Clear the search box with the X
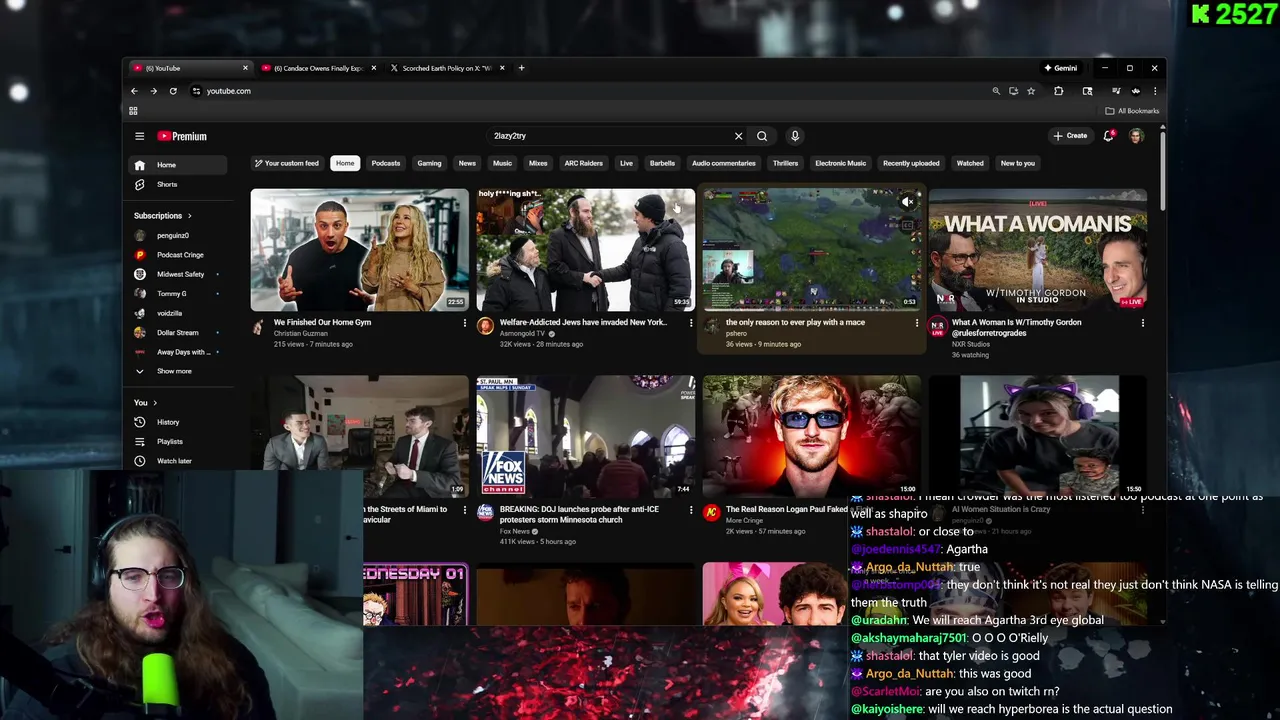This screenshot has width=1280, height=720. 738,136
